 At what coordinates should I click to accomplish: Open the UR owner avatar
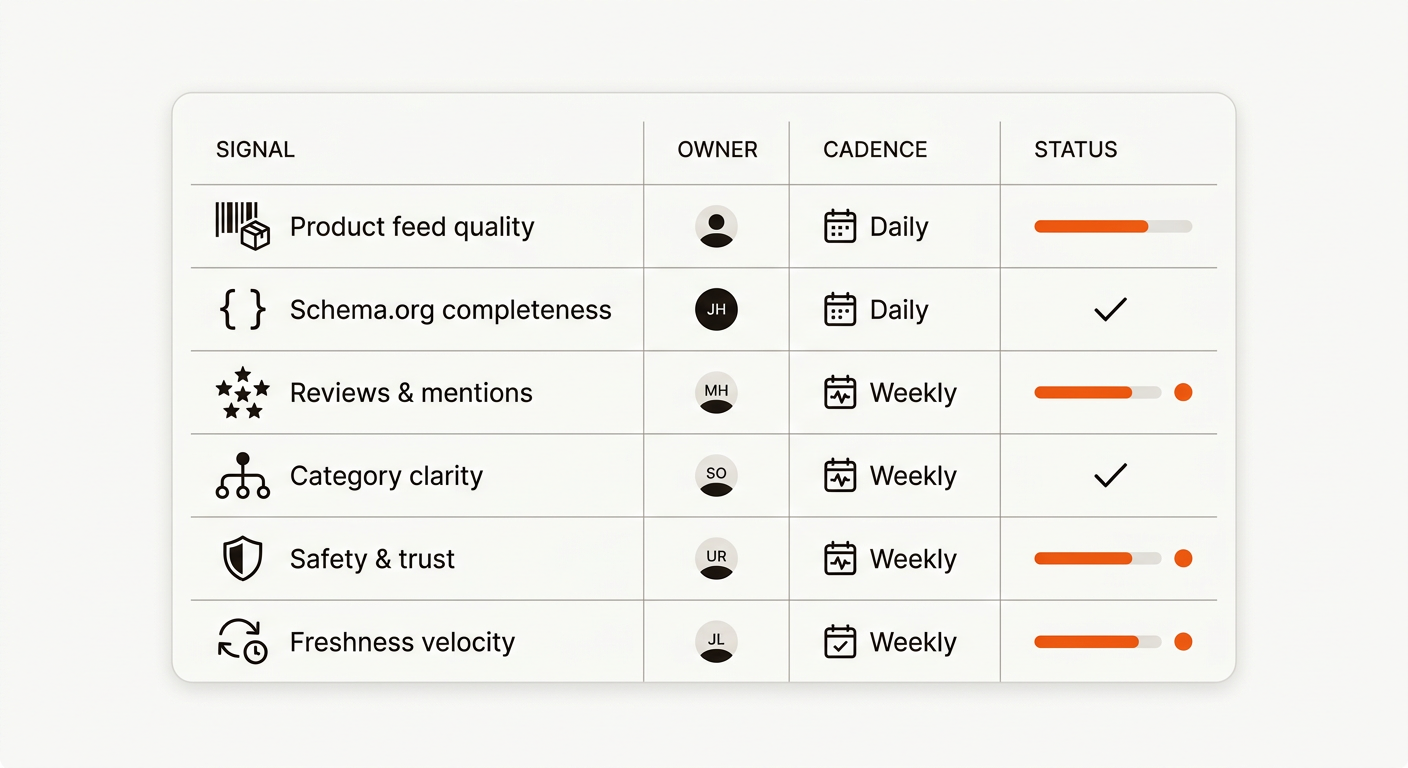(716, 559)
